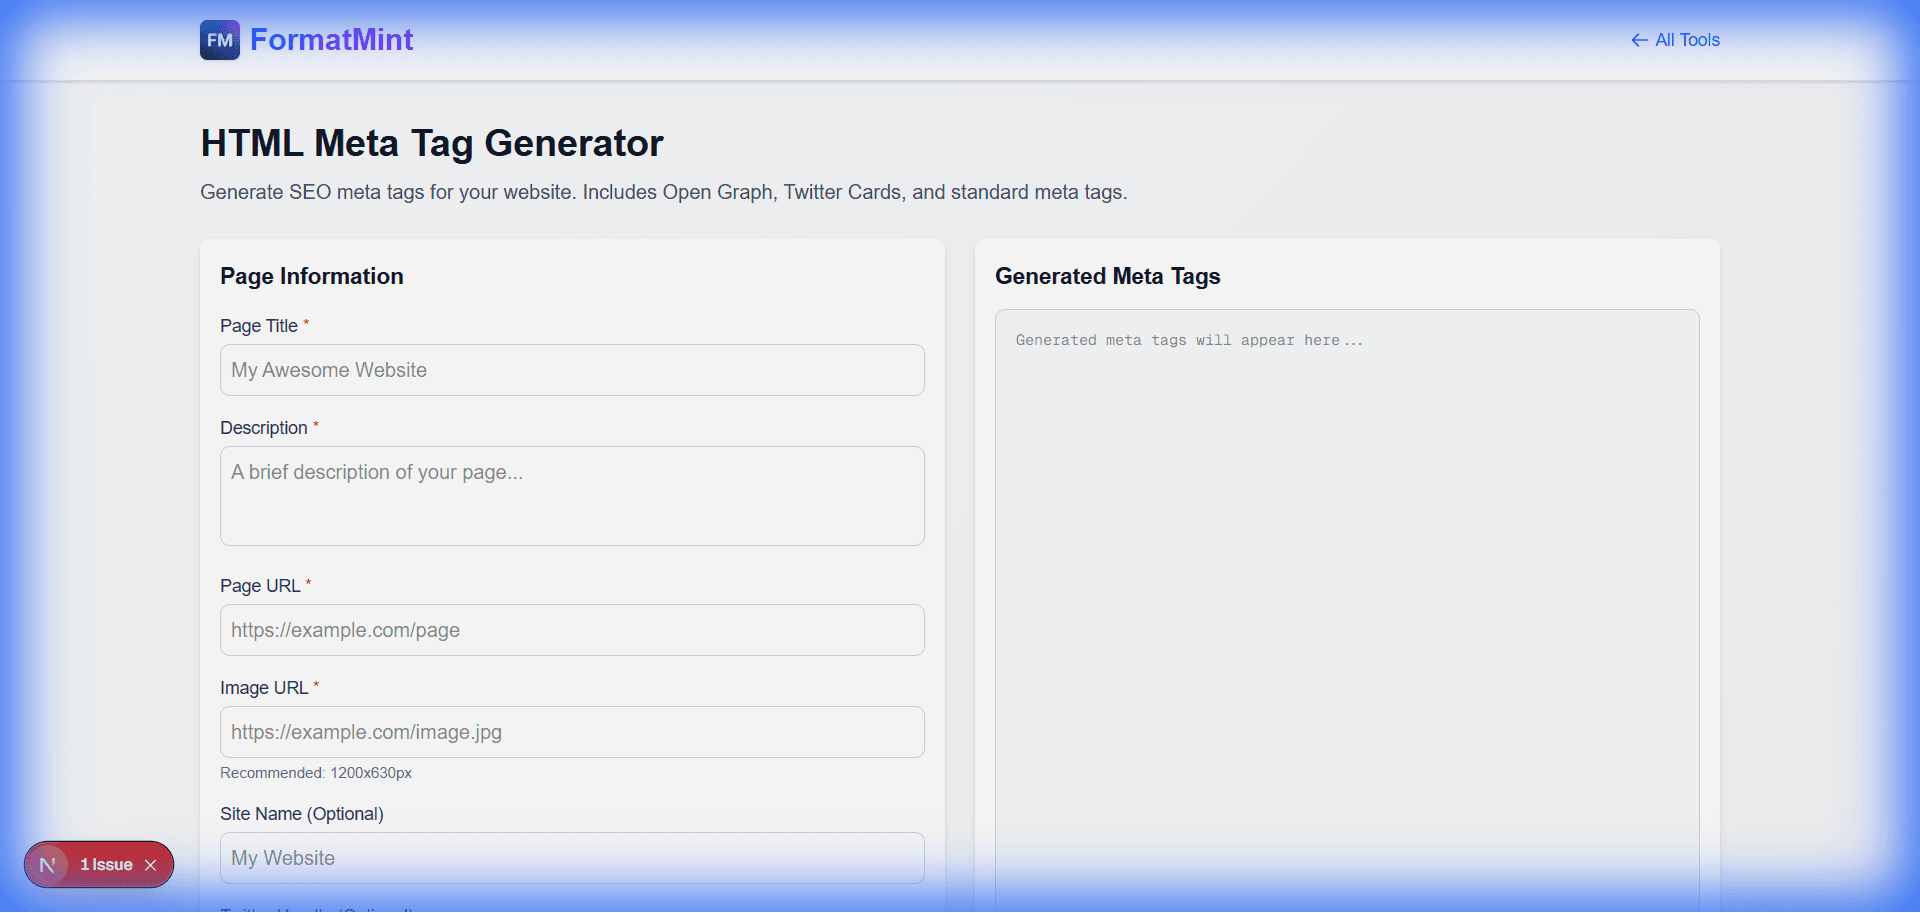Dismiss the 1 Issue notification badge

pos(152,864)
